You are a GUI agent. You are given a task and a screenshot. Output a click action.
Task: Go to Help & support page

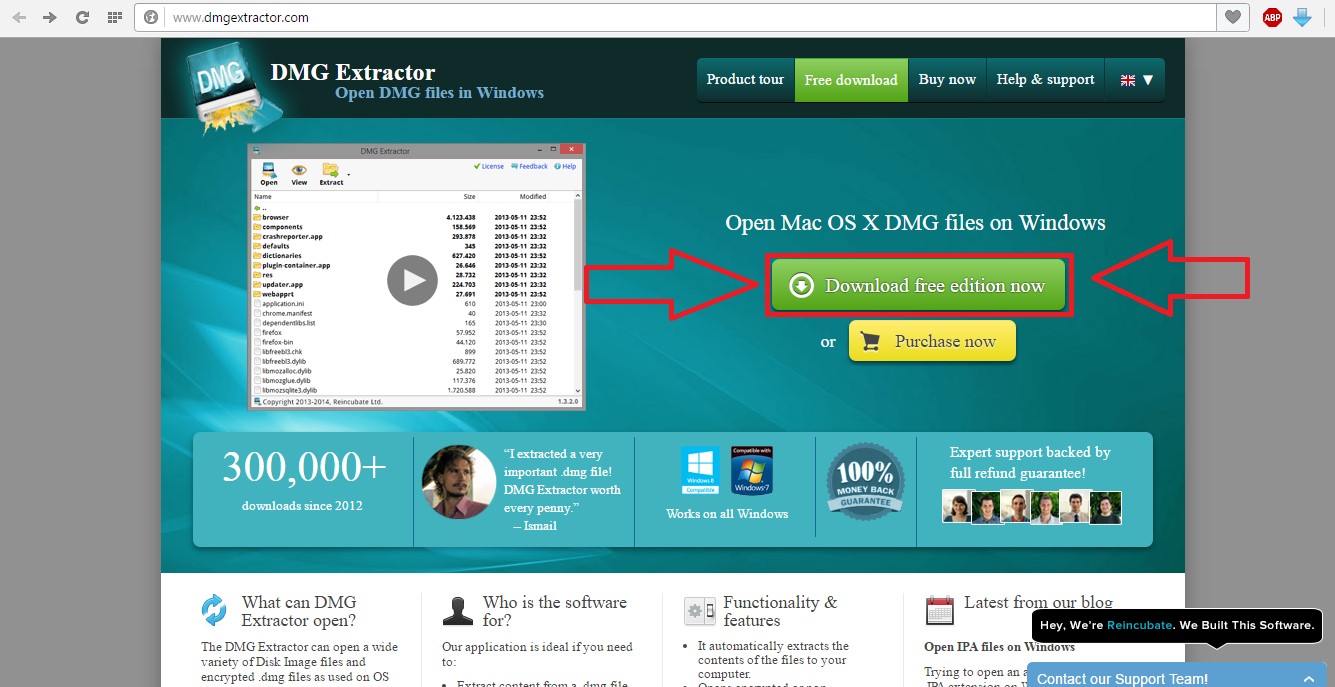tap(1045, 80)
